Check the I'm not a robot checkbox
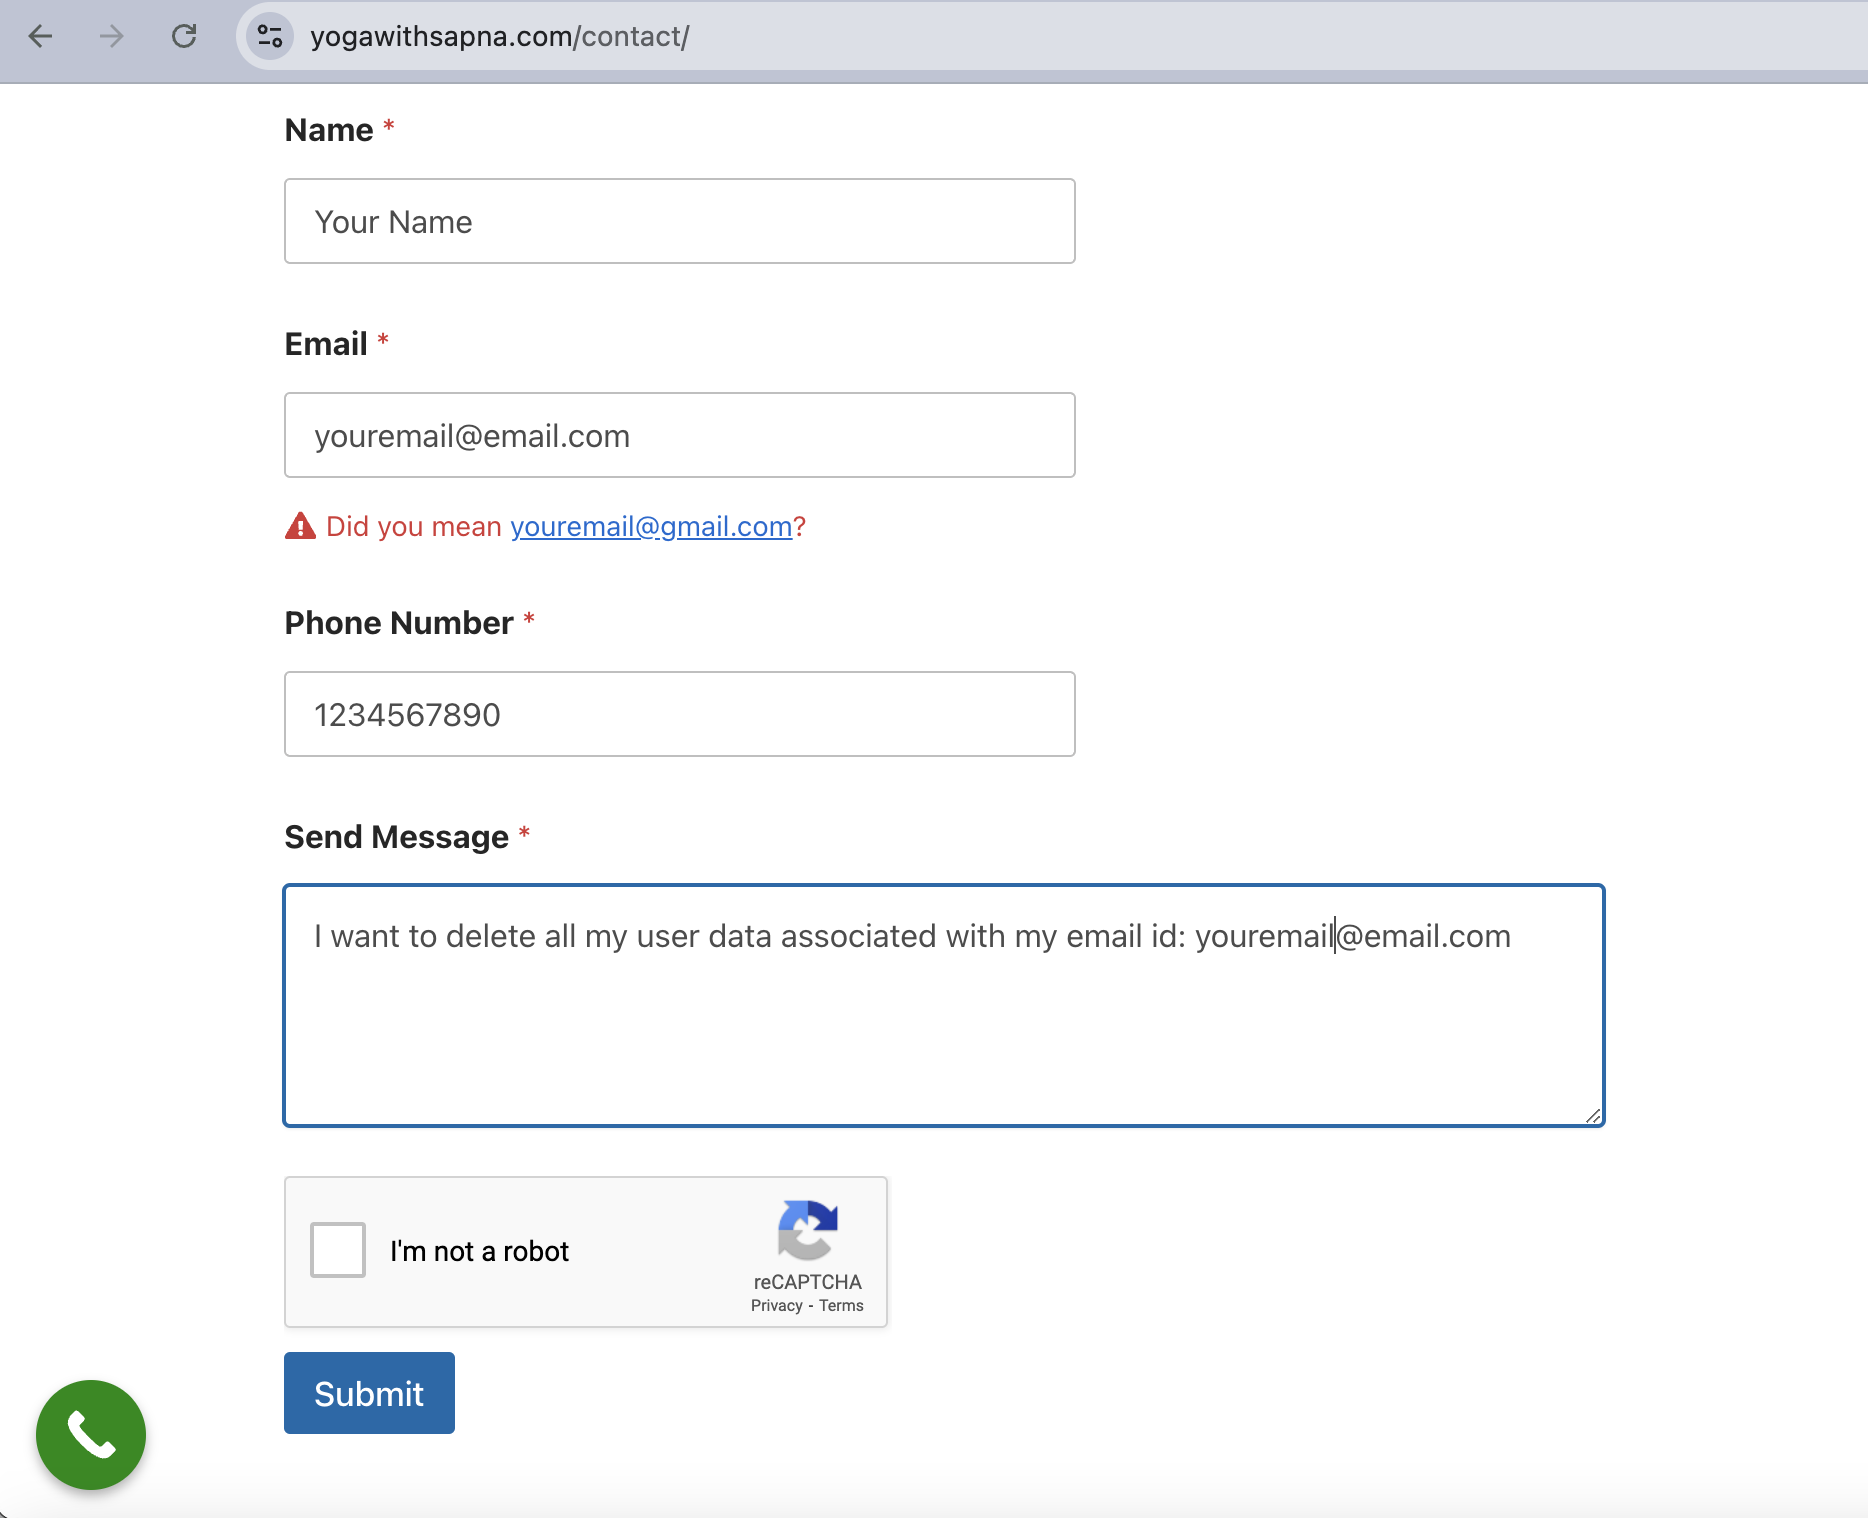 pos(338,1250)
